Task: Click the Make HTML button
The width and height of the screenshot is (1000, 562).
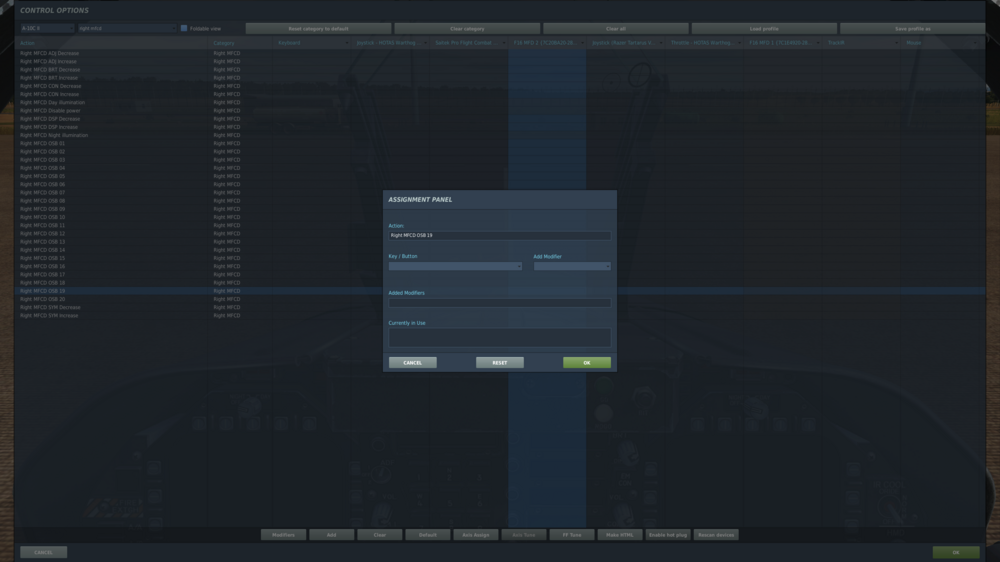Action: pos(620,535)
